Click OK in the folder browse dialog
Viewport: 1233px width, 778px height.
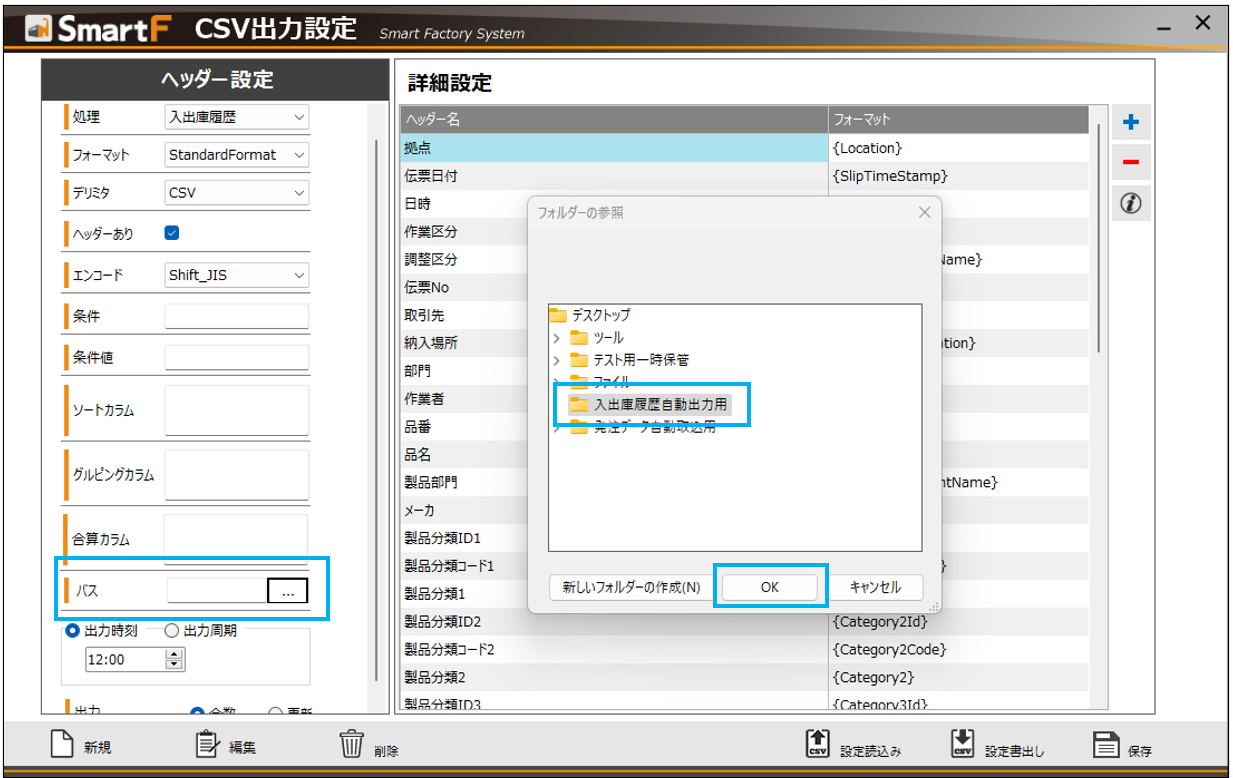tap(769, 587)
